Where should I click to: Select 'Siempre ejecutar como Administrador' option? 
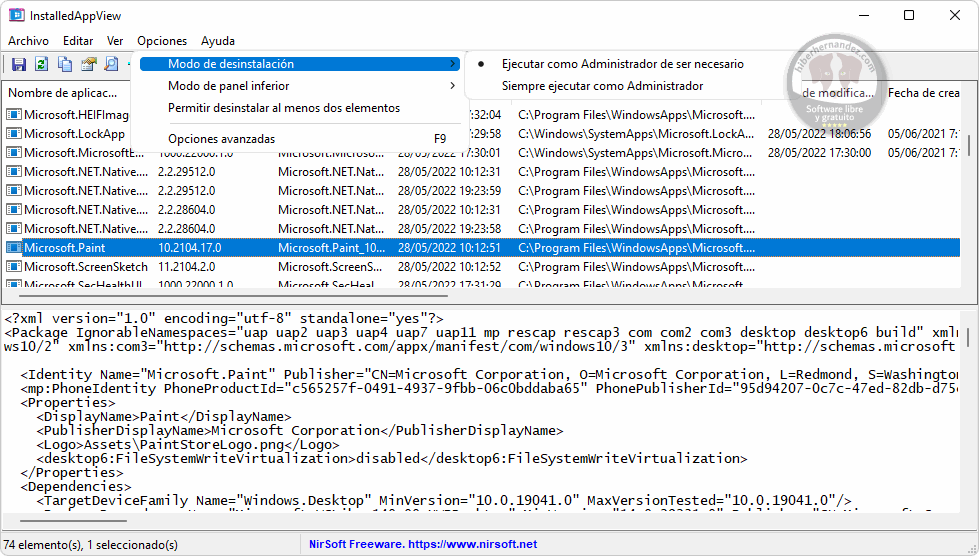click(602, 86)
